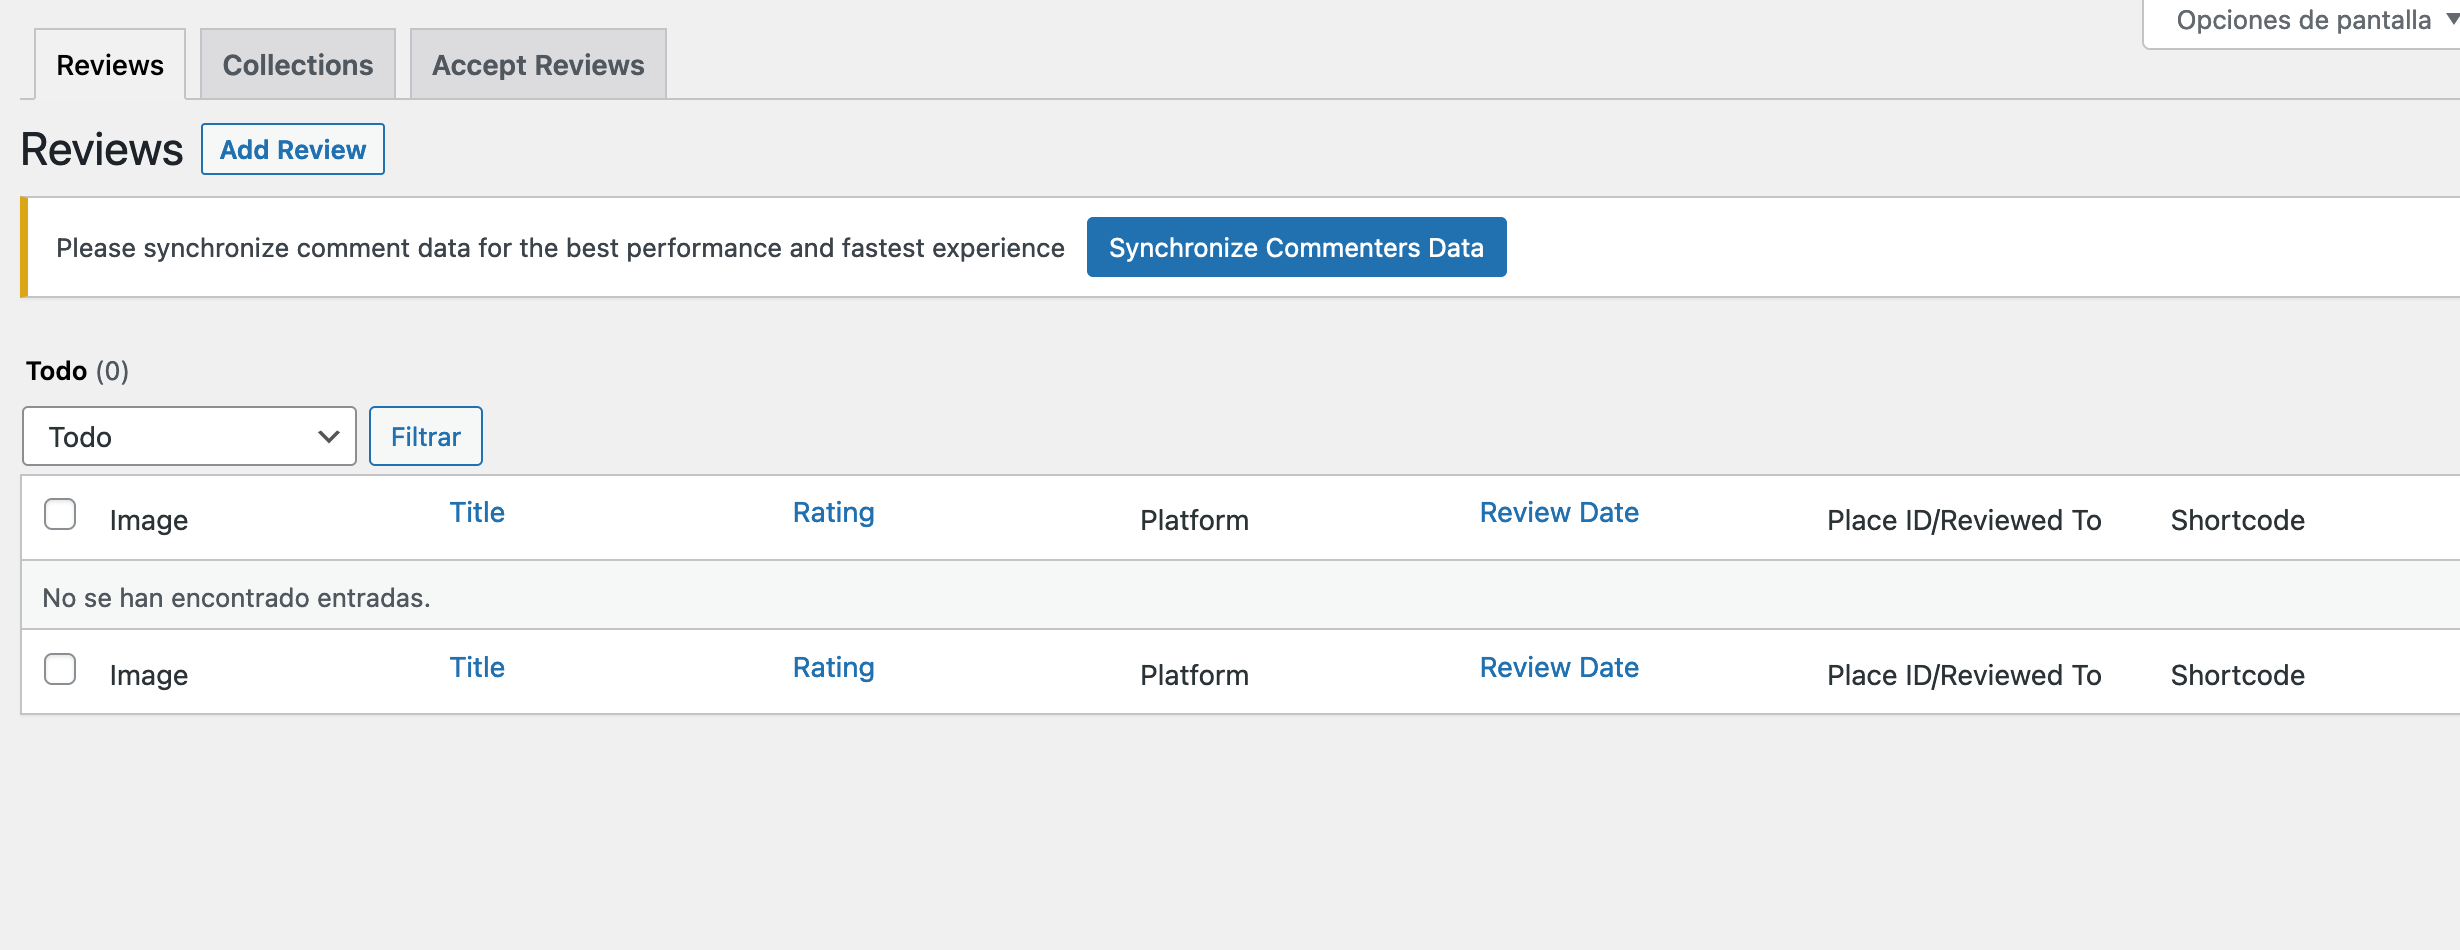Open the Accept Reviews tab

pos(538,65)
